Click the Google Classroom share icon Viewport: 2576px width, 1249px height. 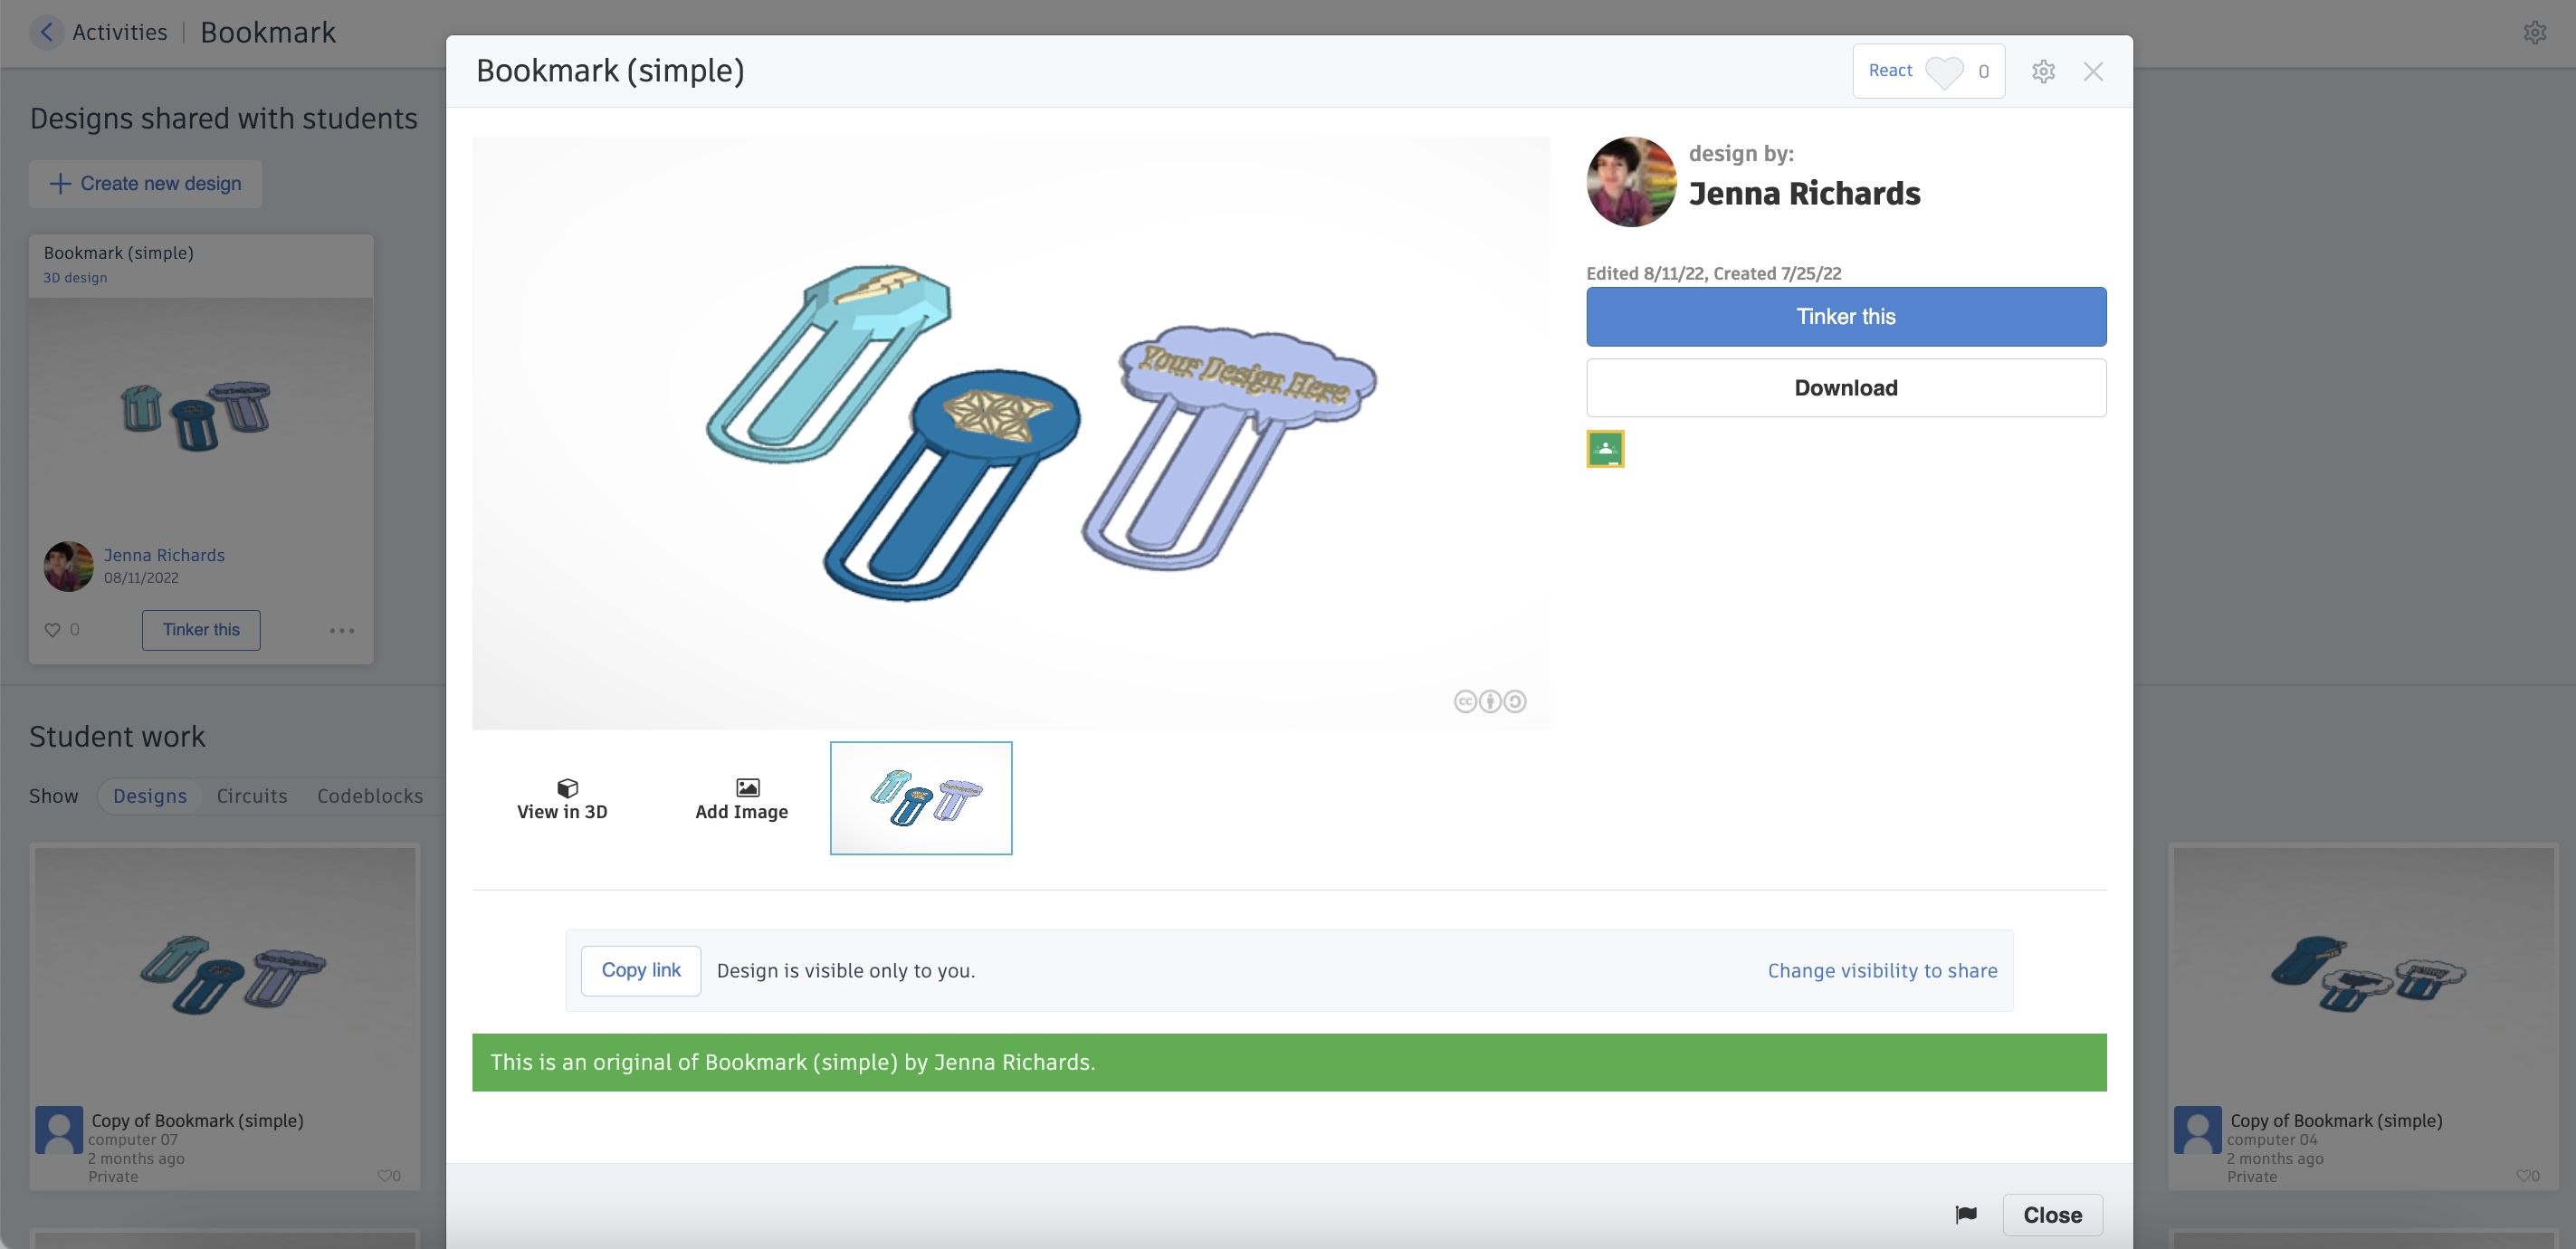(1605, 449)
